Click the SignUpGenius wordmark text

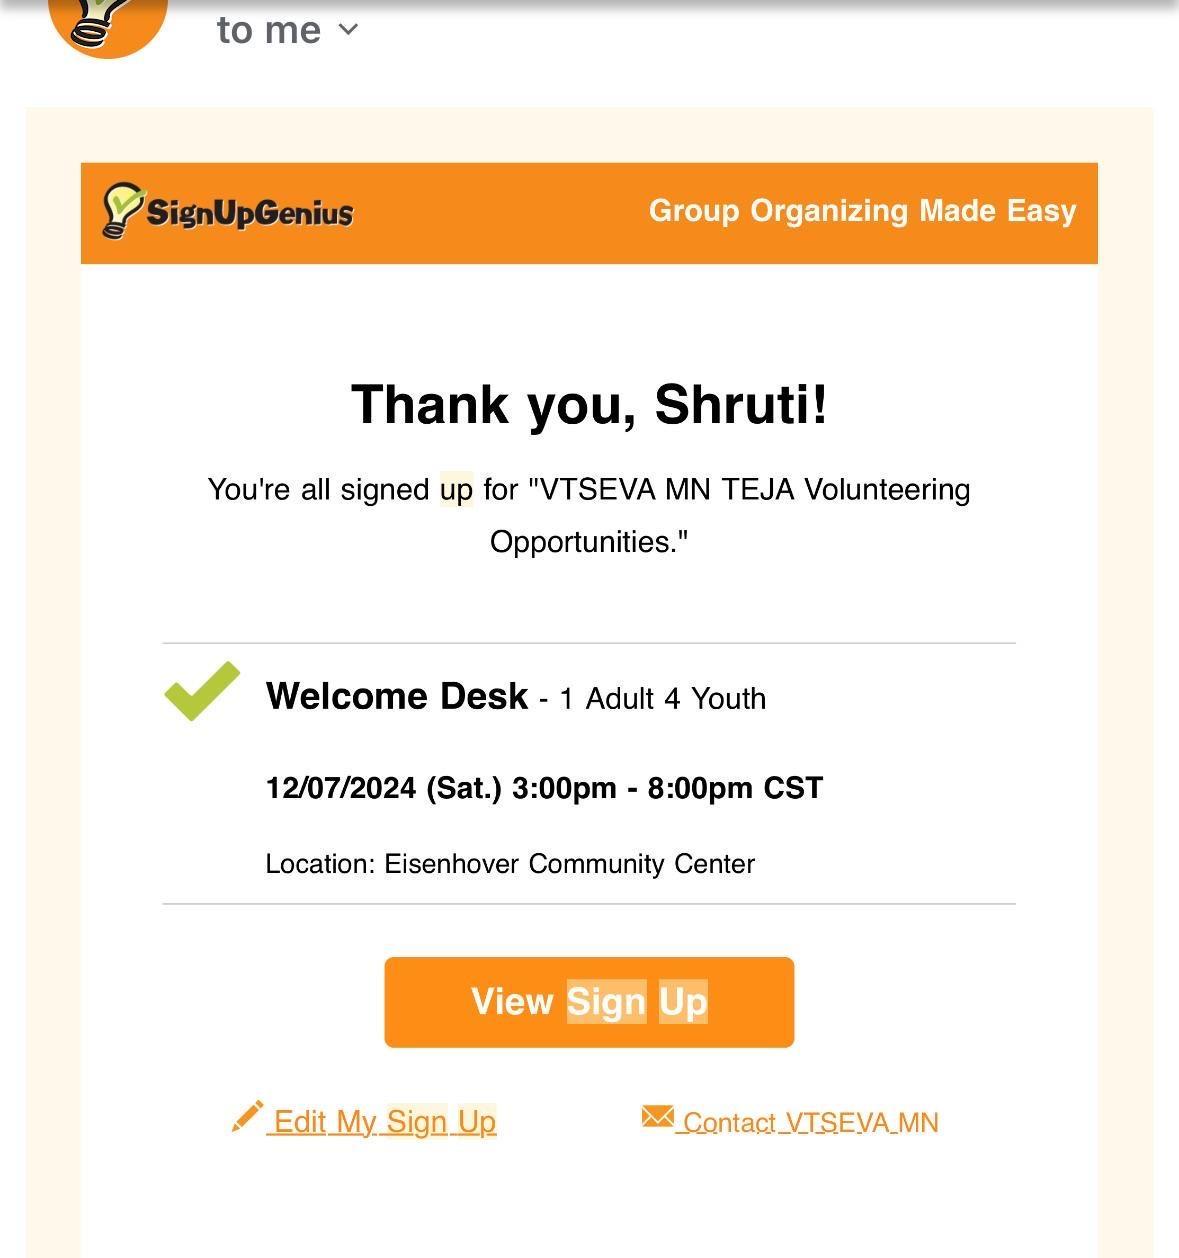coord(250,213)
